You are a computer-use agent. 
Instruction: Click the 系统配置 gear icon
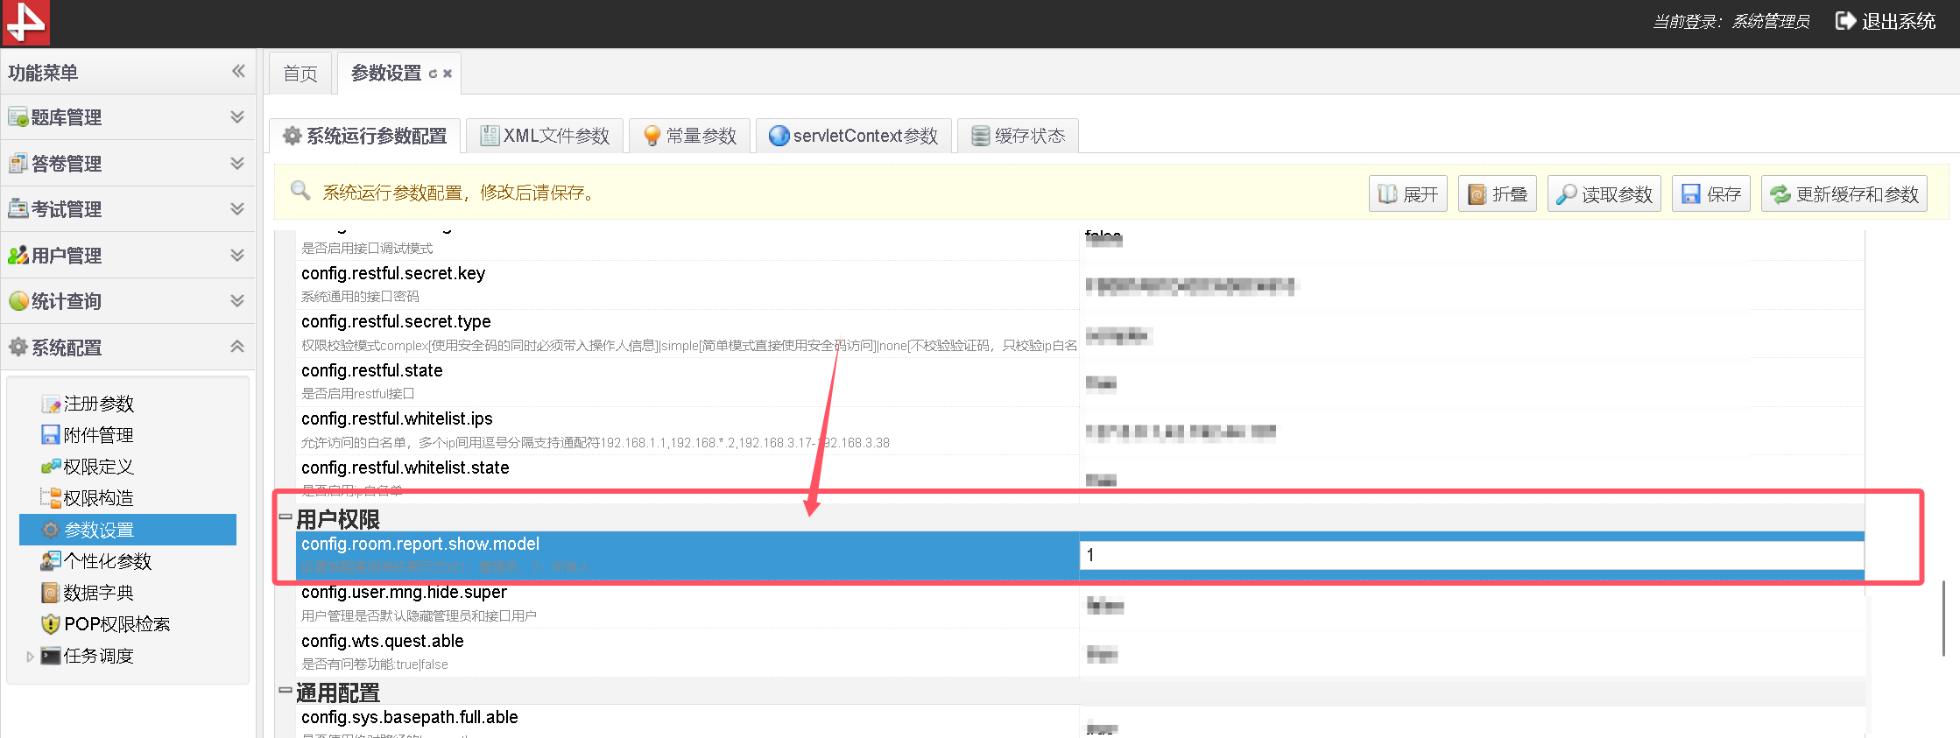(x=18, y=347)
